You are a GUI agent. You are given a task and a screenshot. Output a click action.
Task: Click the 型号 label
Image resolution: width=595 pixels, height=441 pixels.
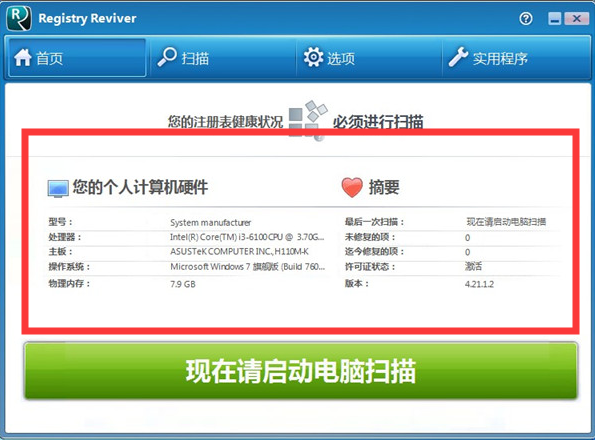tap(60, 222)
